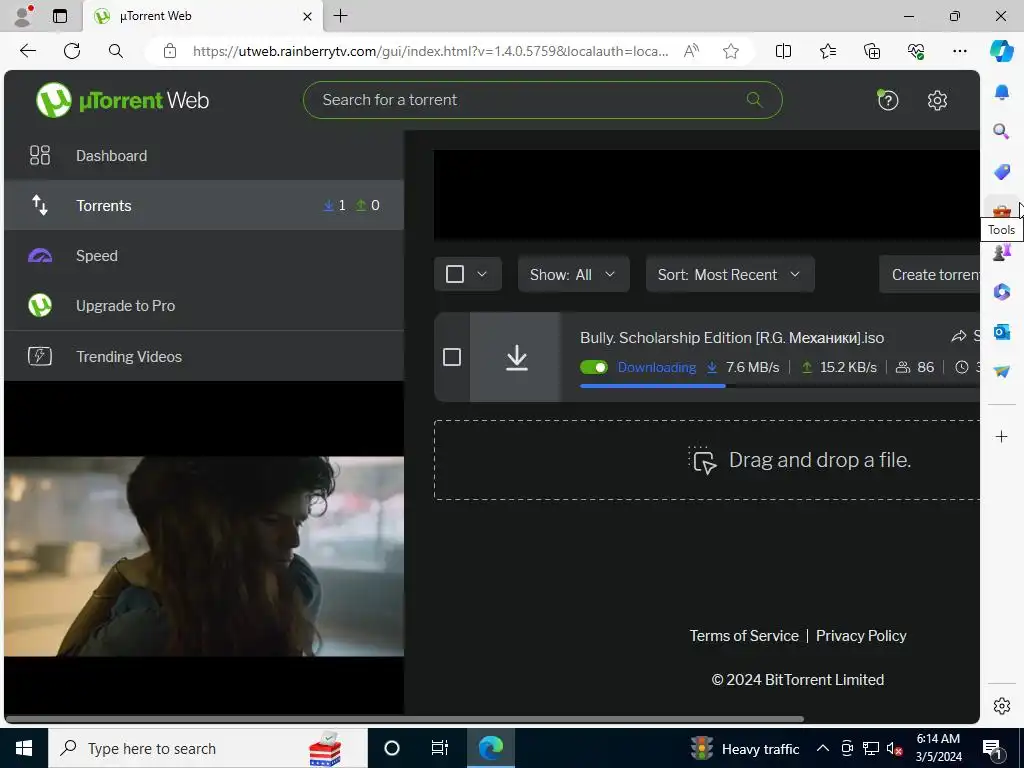Click Edge Settings and more ellipsis

click(x=959, y=51)
